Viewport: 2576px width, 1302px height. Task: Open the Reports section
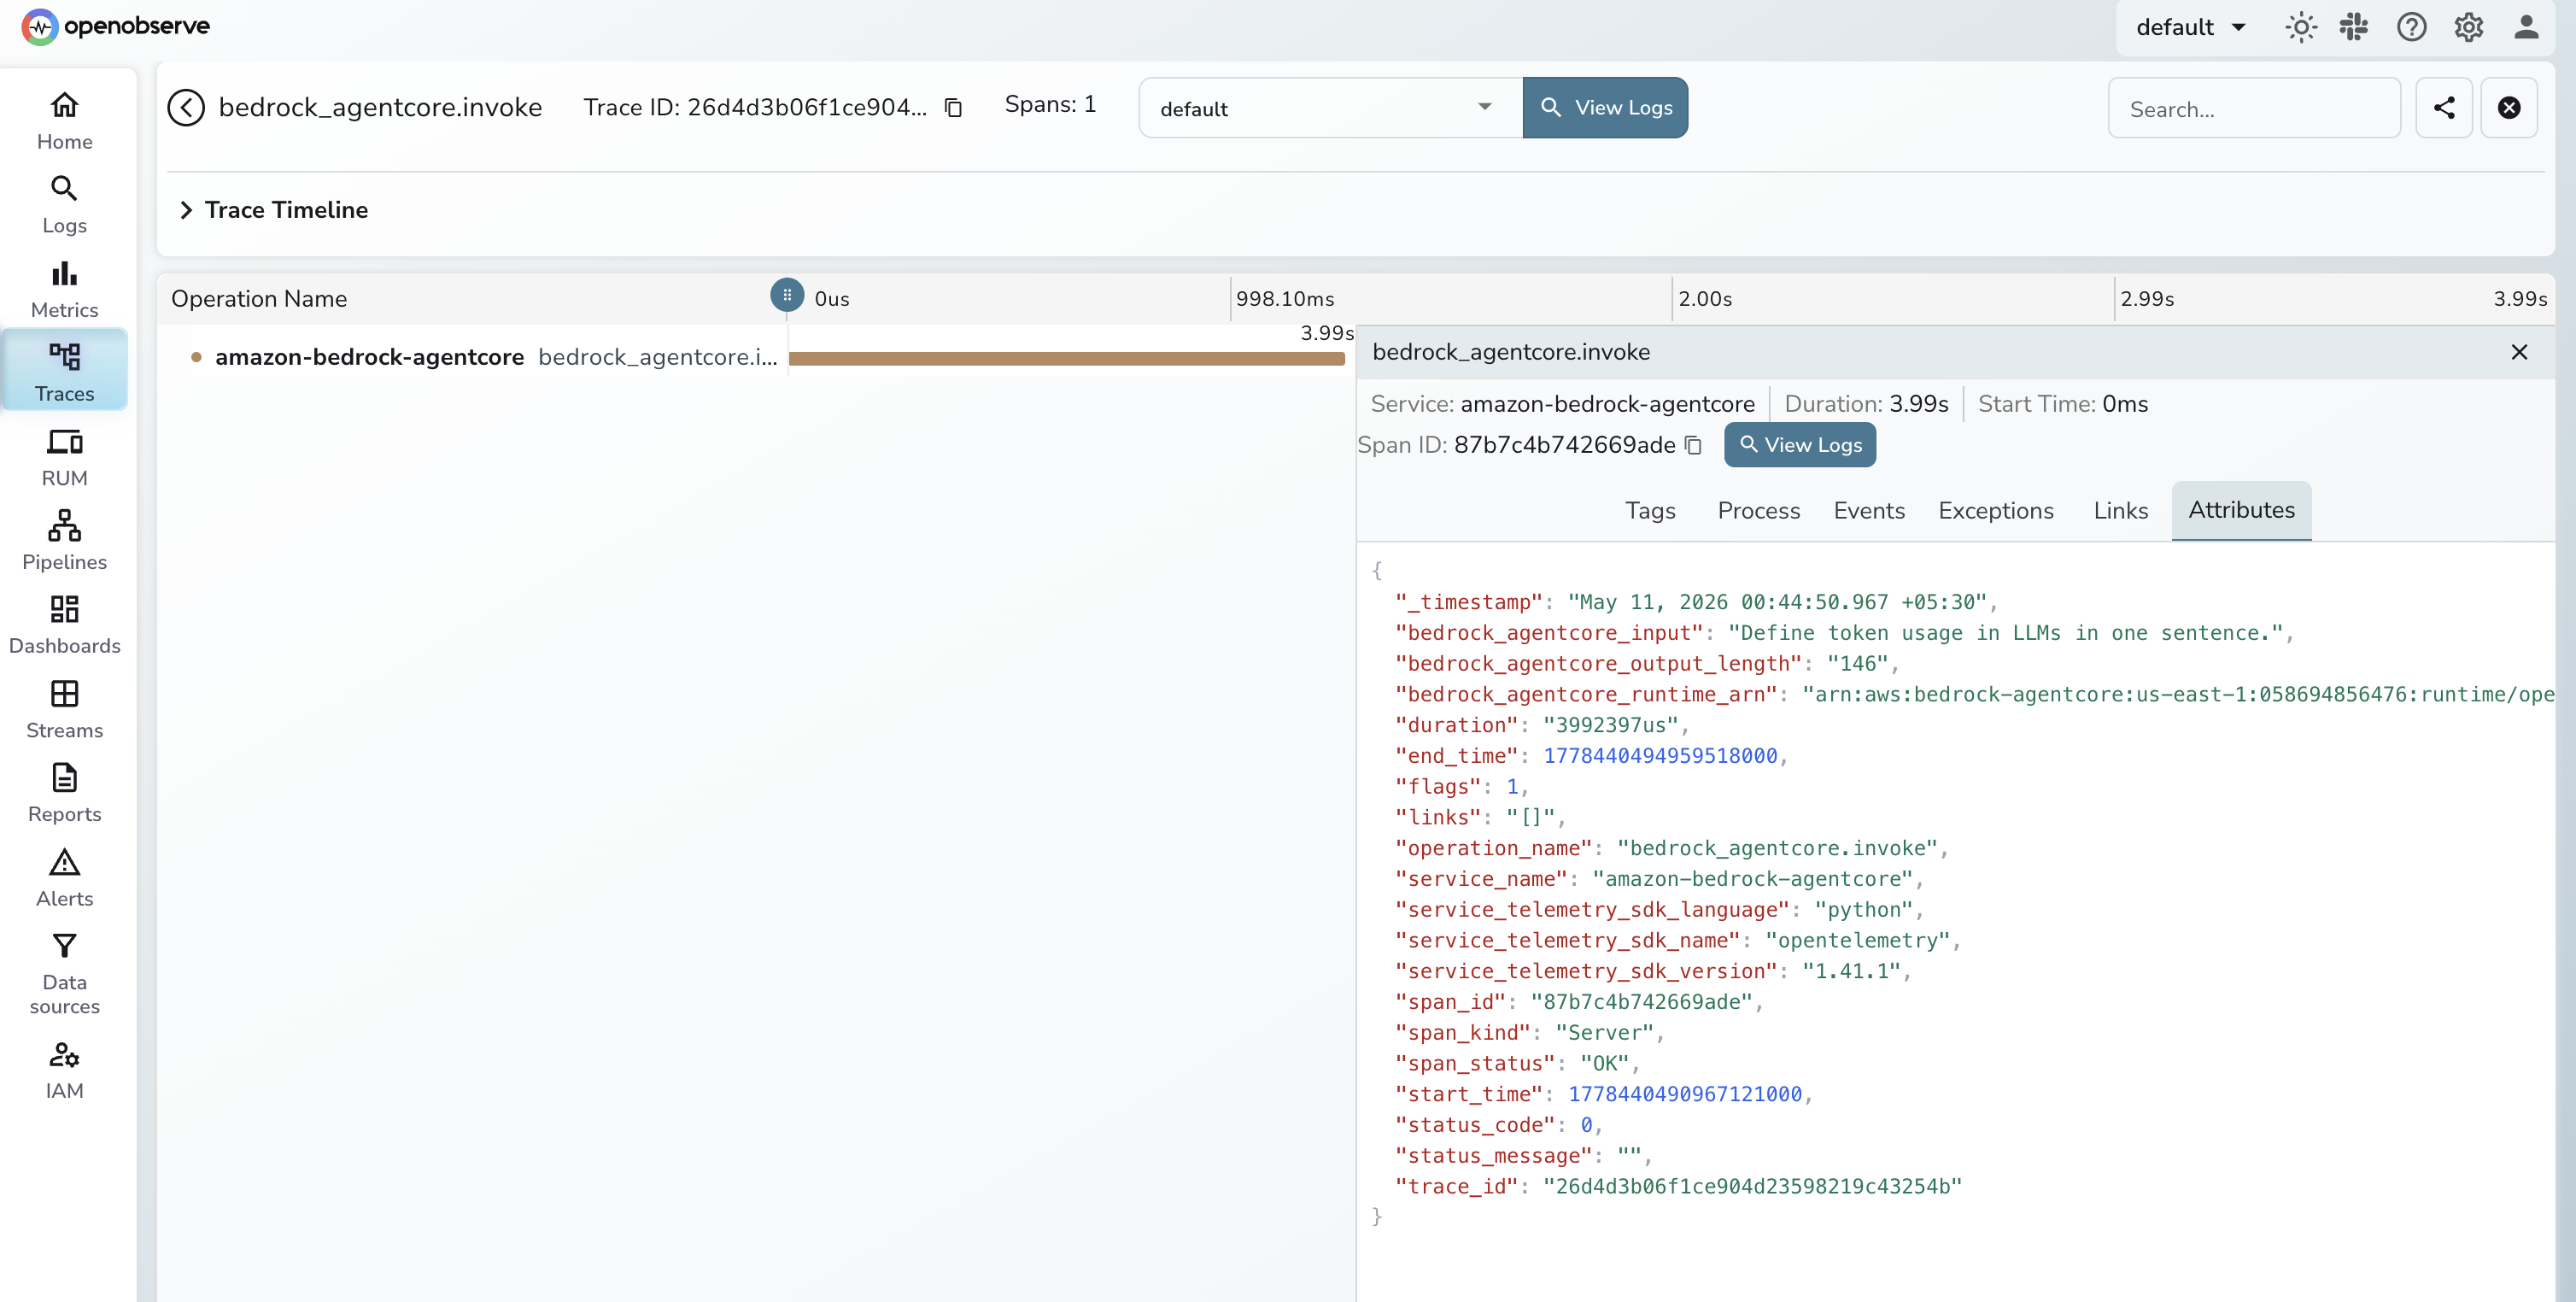coord(64,794)
